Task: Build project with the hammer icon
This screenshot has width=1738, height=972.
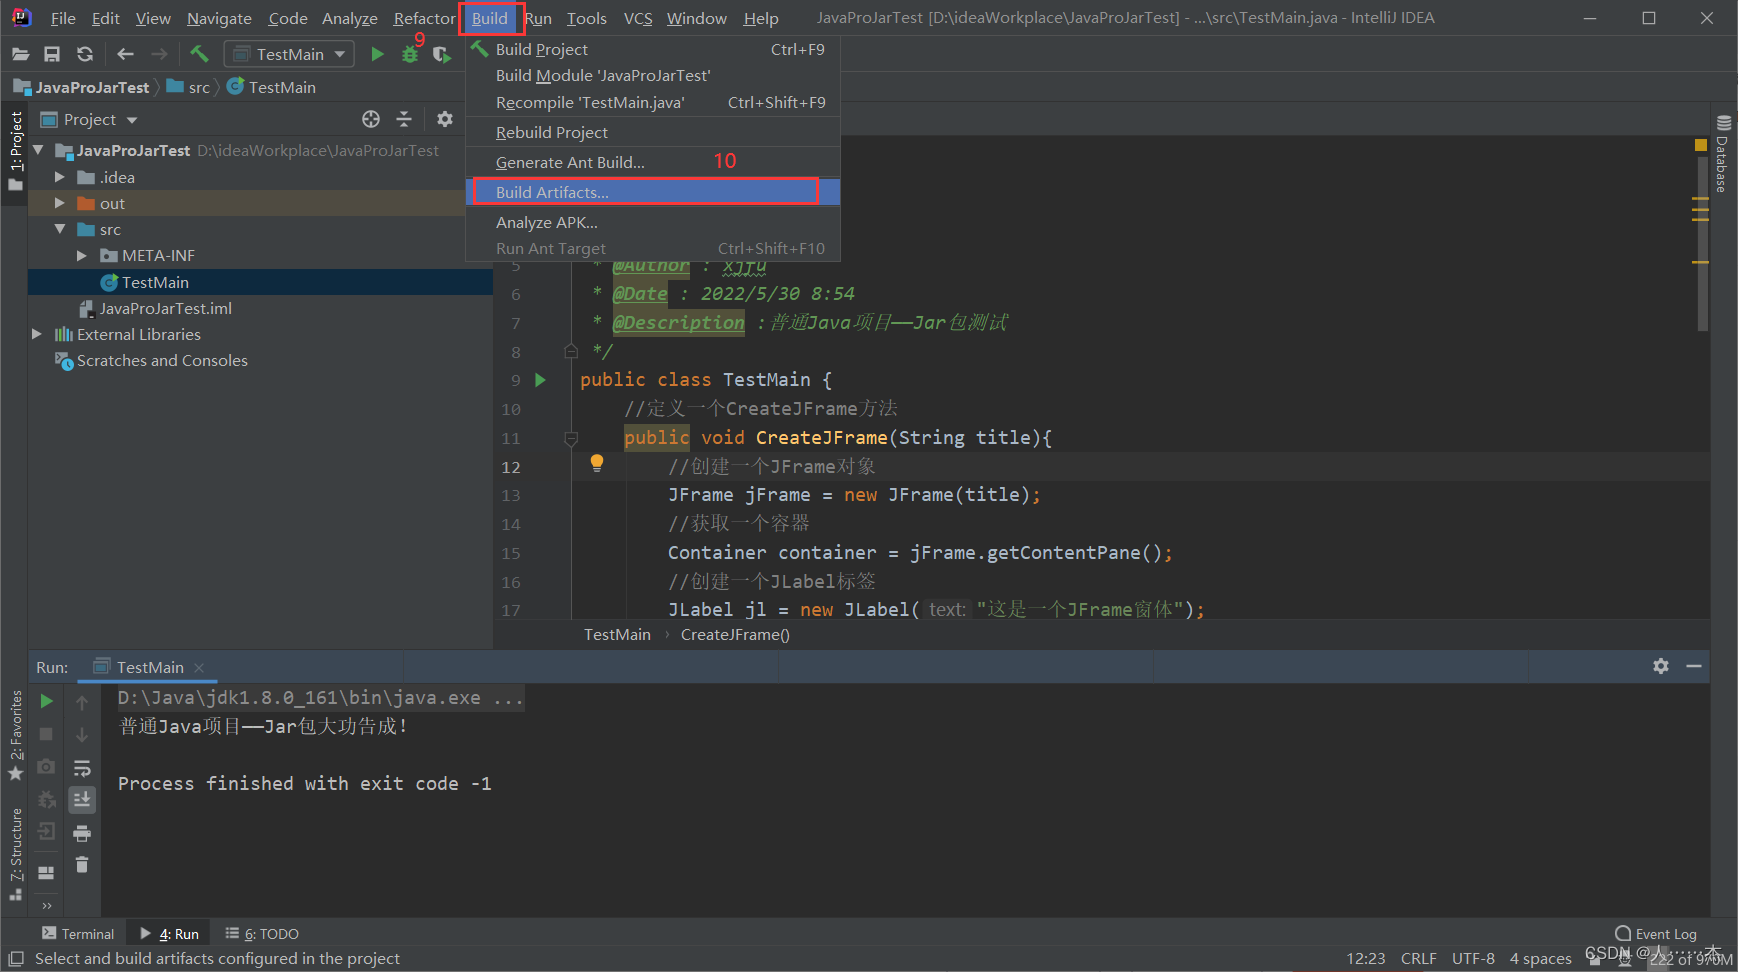Action: tap(199, 53)
